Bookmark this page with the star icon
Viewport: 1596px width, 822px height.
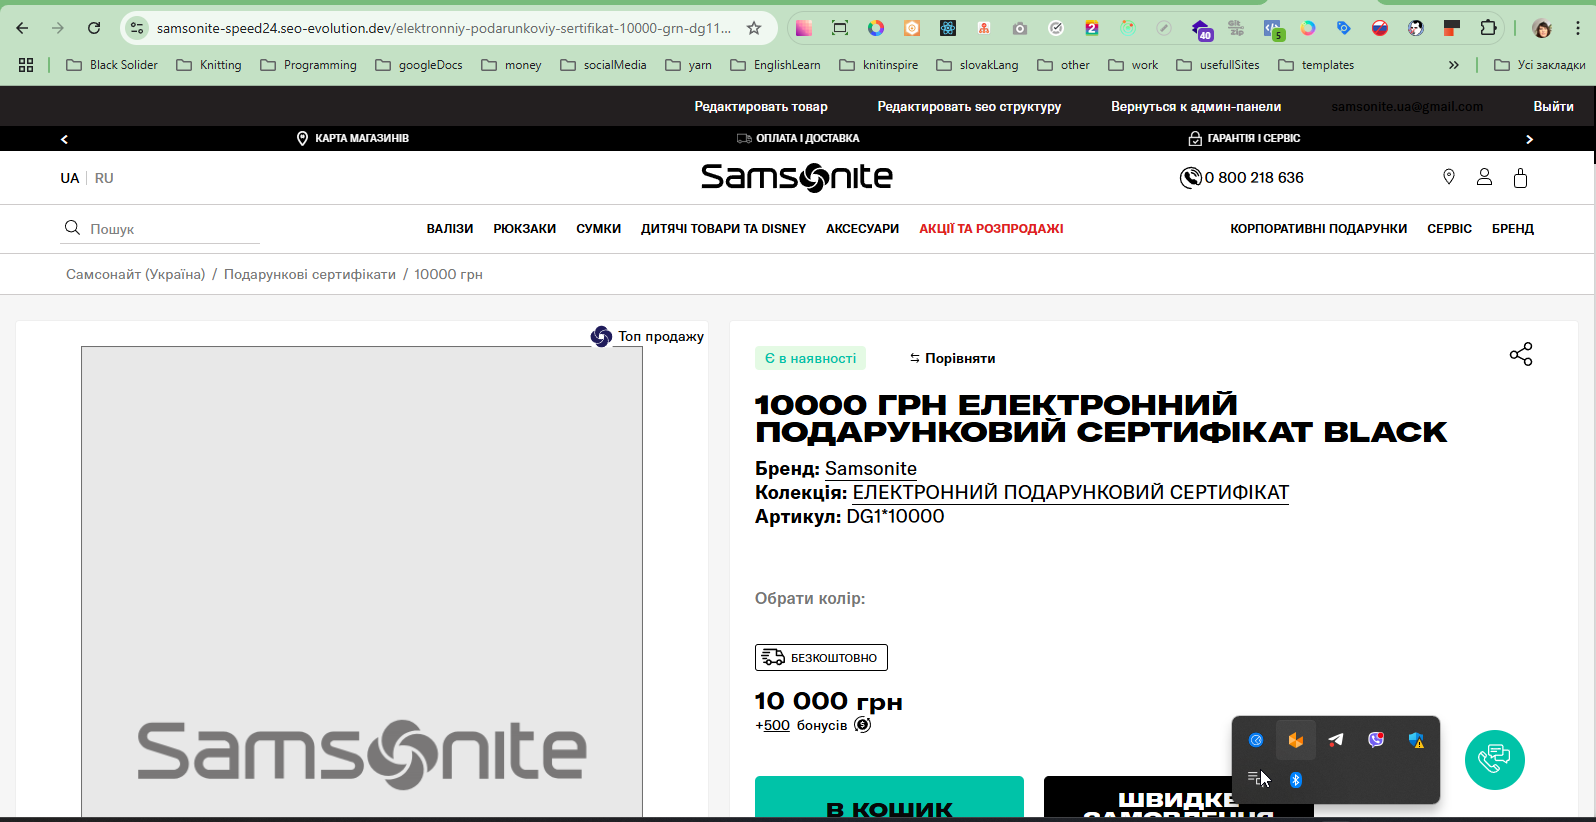(754, 28)
